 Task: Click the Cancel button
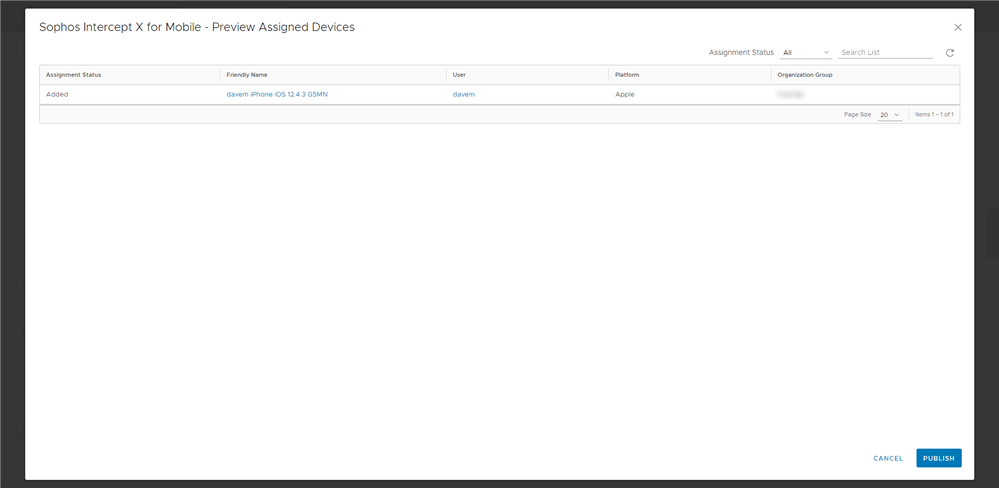tap(888, 458)
